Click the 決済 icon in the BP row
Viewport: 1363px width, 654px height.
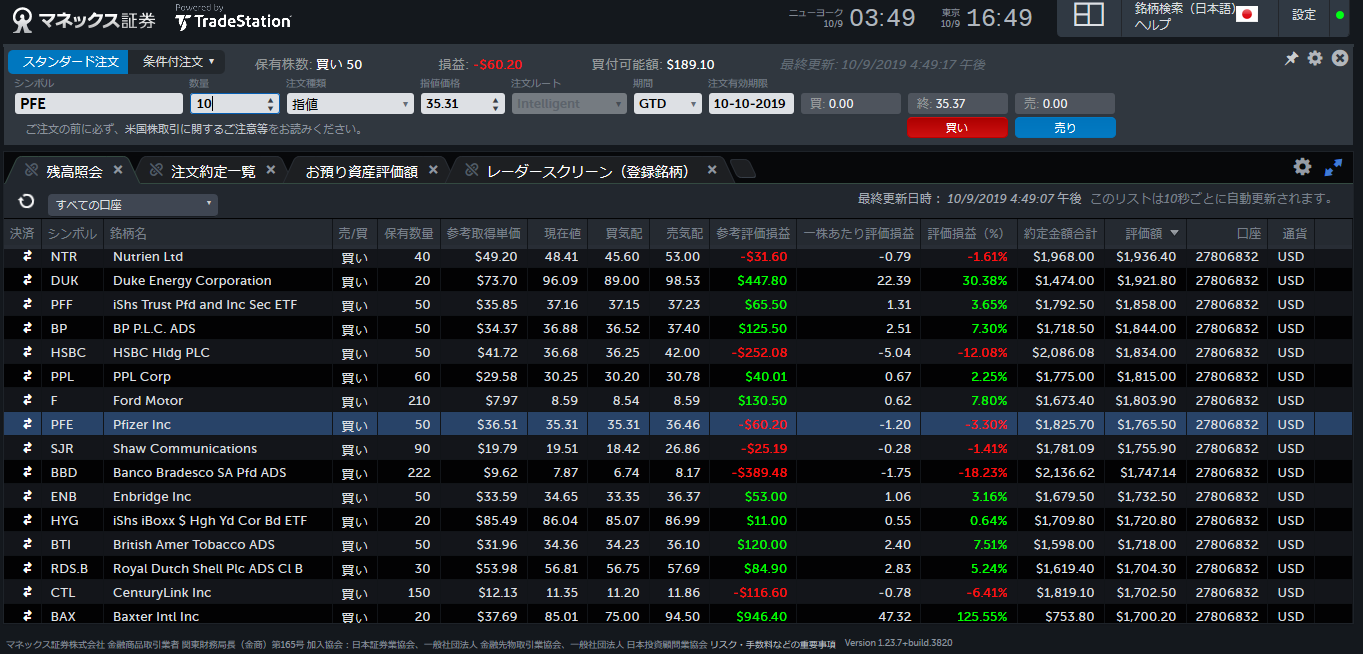click(x=27, y=329)
